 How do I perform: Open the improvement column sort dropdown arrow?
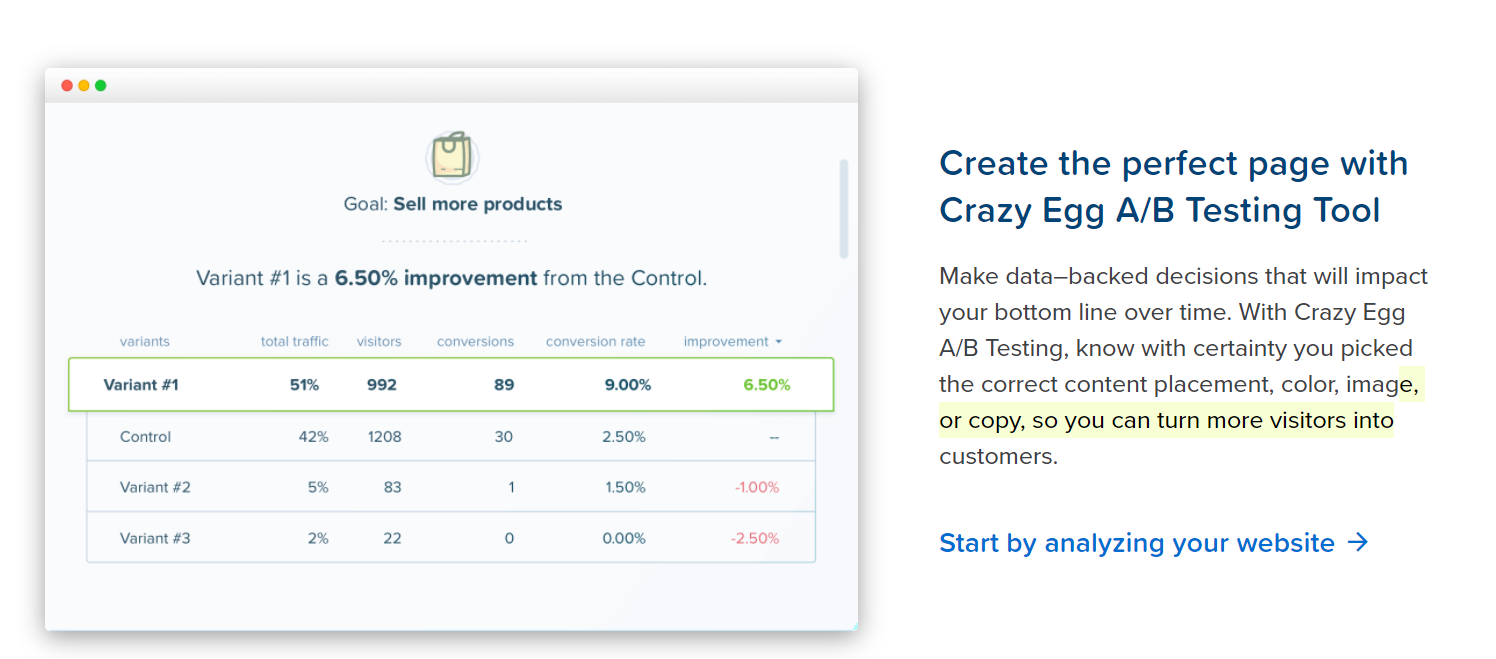778,342
